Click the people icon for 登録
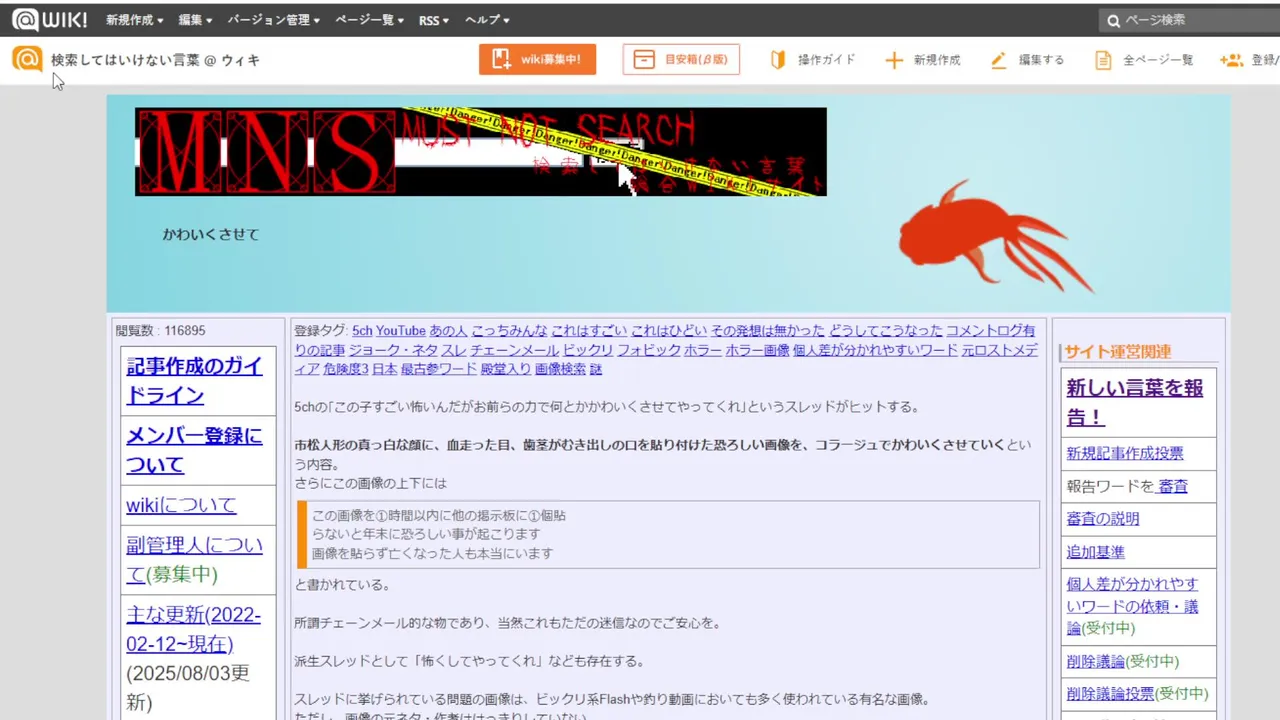Screen dimensions: 1280x720 click(x=1231, y=60)
